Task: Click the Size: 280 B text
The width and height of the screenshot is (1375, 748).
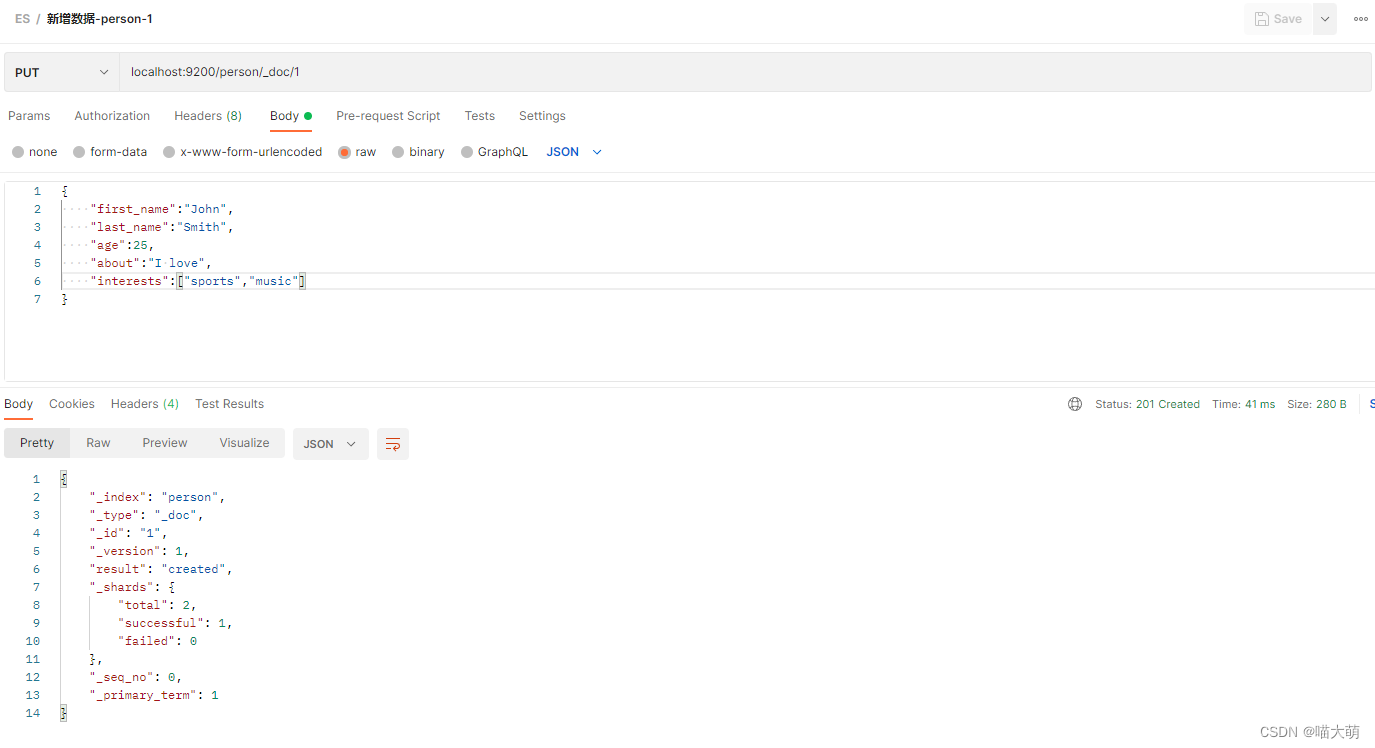Action: pos(1317,404)
